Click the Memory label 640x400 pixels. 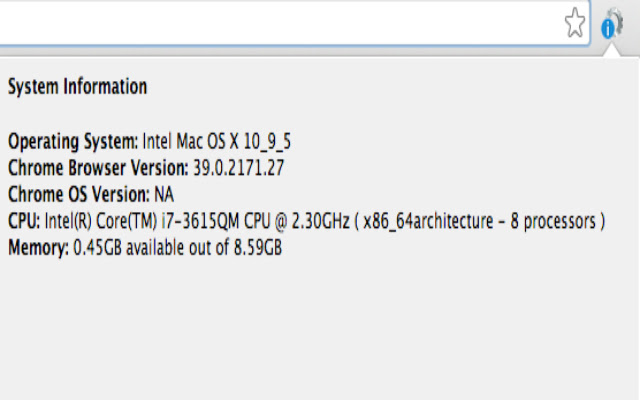39,248
